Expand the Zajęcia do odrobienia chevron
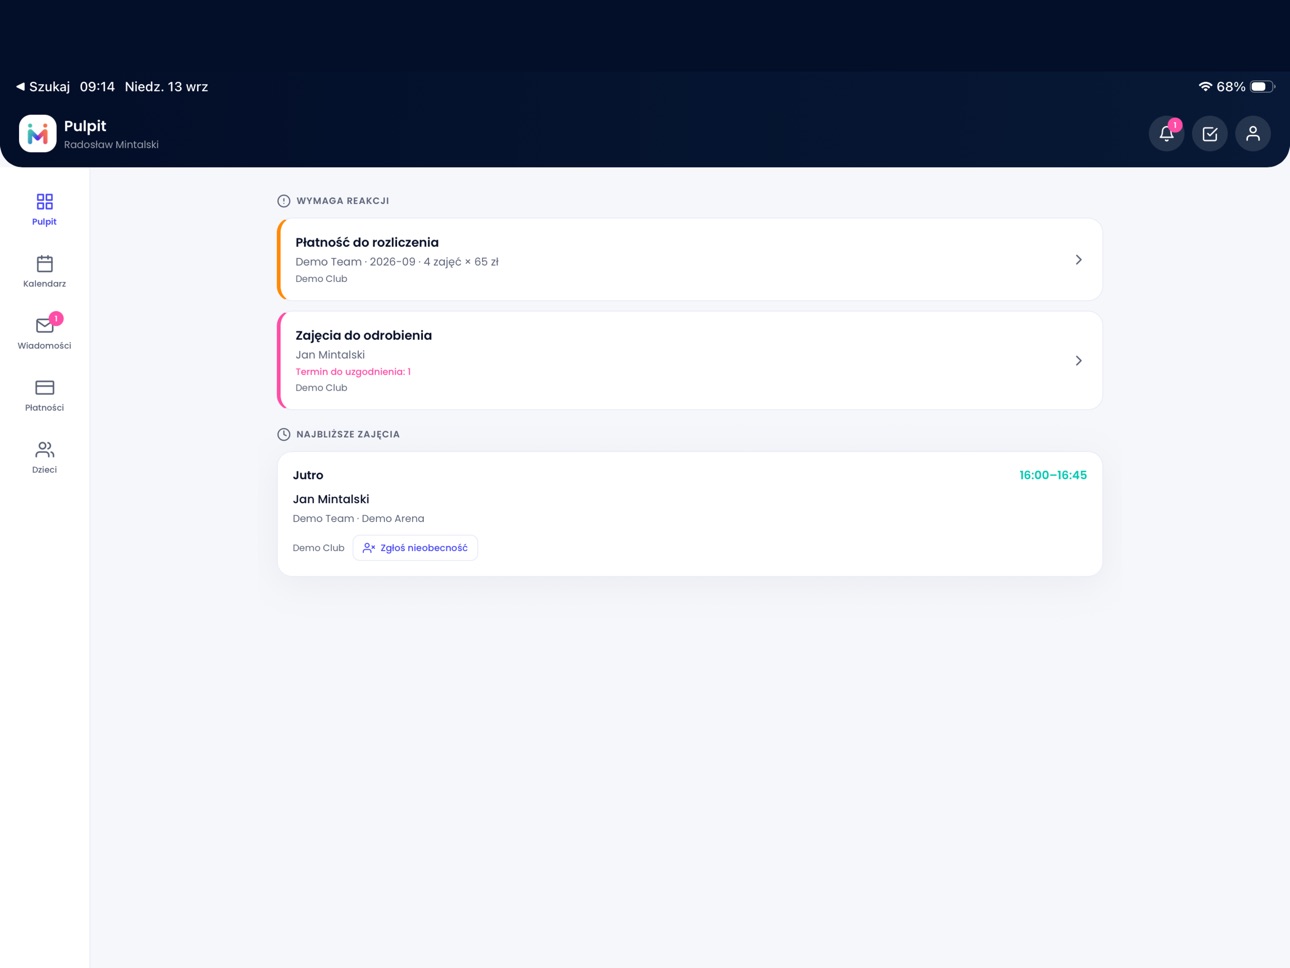This screenshot has width=1290, height=968. click(1078, 361)
